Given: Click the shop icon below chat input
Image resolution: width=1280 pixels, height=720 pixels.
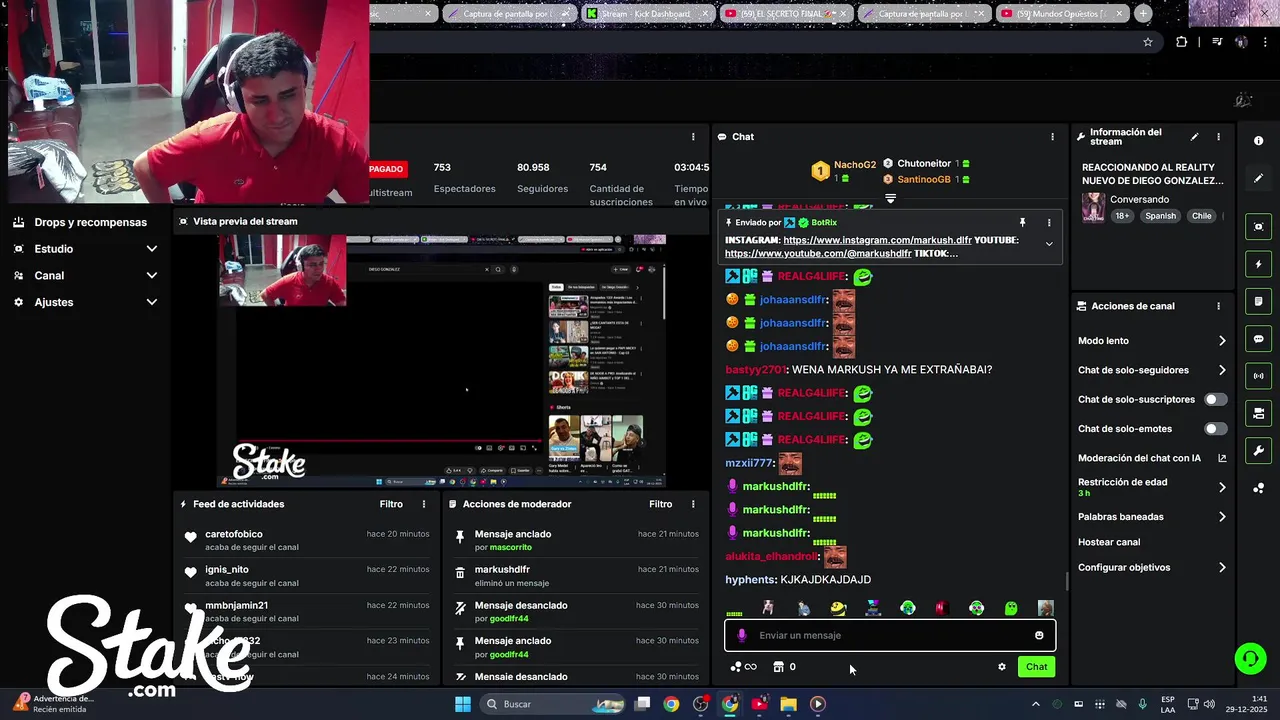Looking at the screenshot, I should [x=779, y=667].
